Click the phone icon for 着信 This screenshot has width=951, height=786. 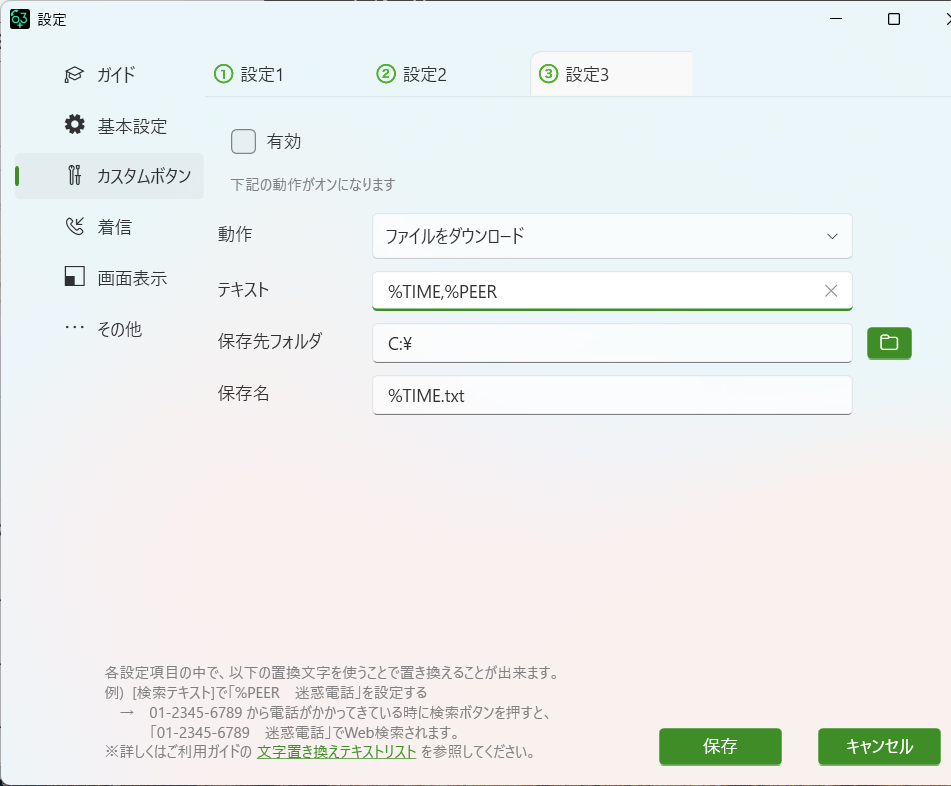click(x=74, y=227)
